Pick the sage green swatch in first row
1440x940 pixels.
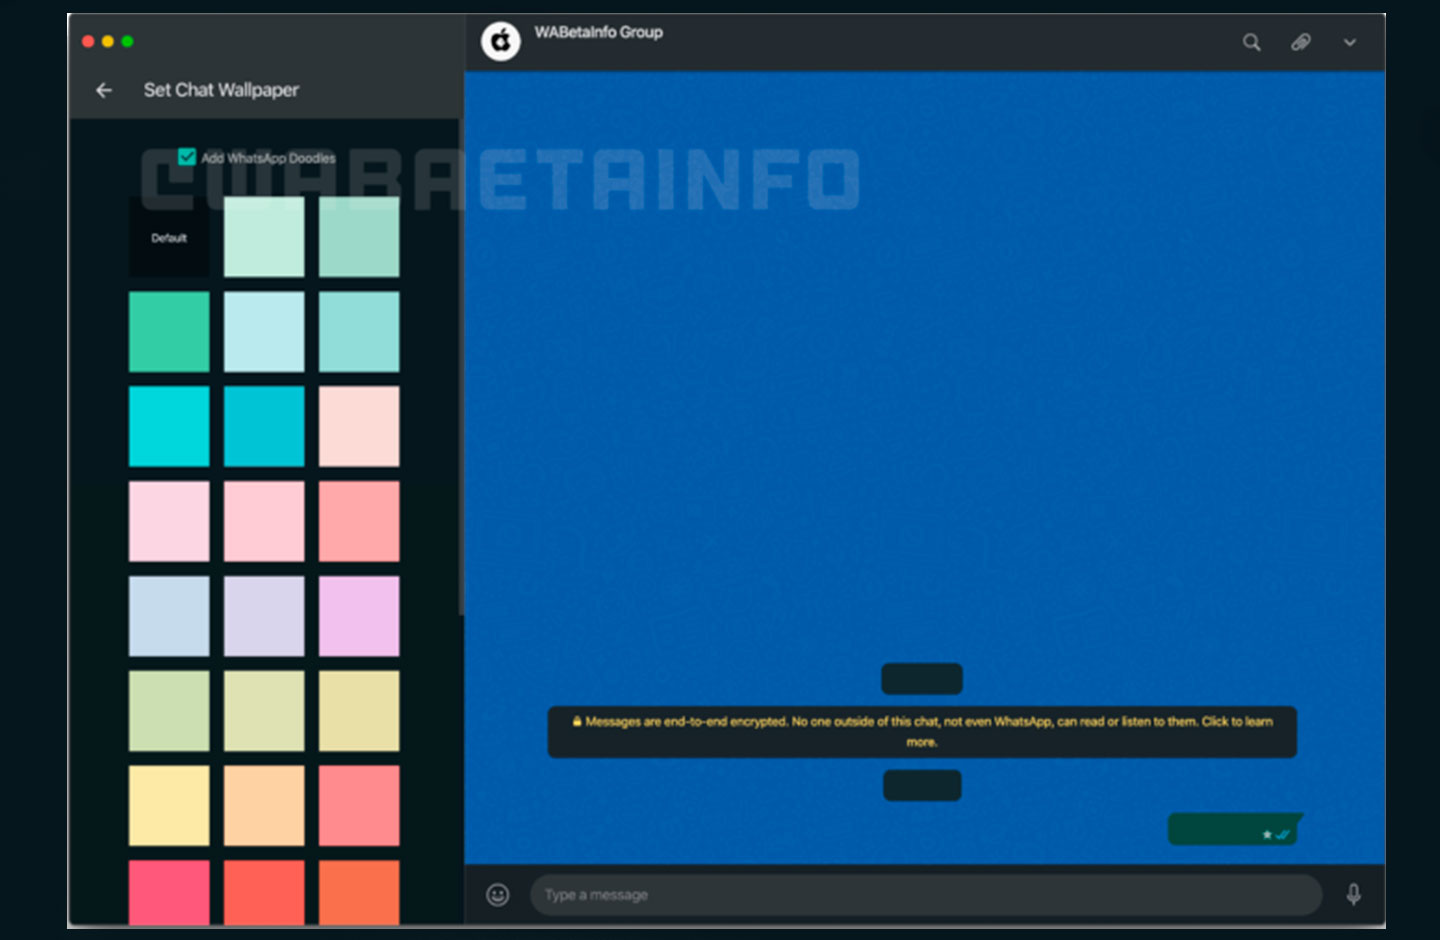tap(359, 237)
